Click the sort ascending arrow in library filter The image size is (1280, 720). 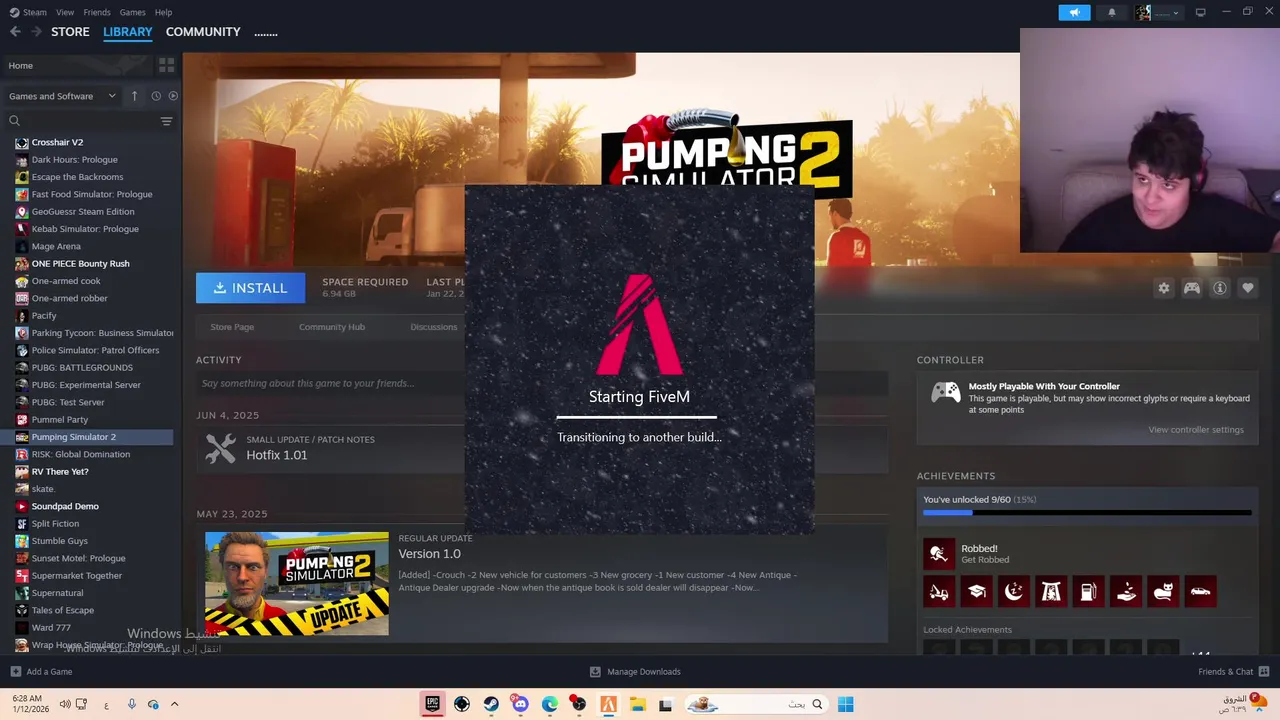click(135, 96)
